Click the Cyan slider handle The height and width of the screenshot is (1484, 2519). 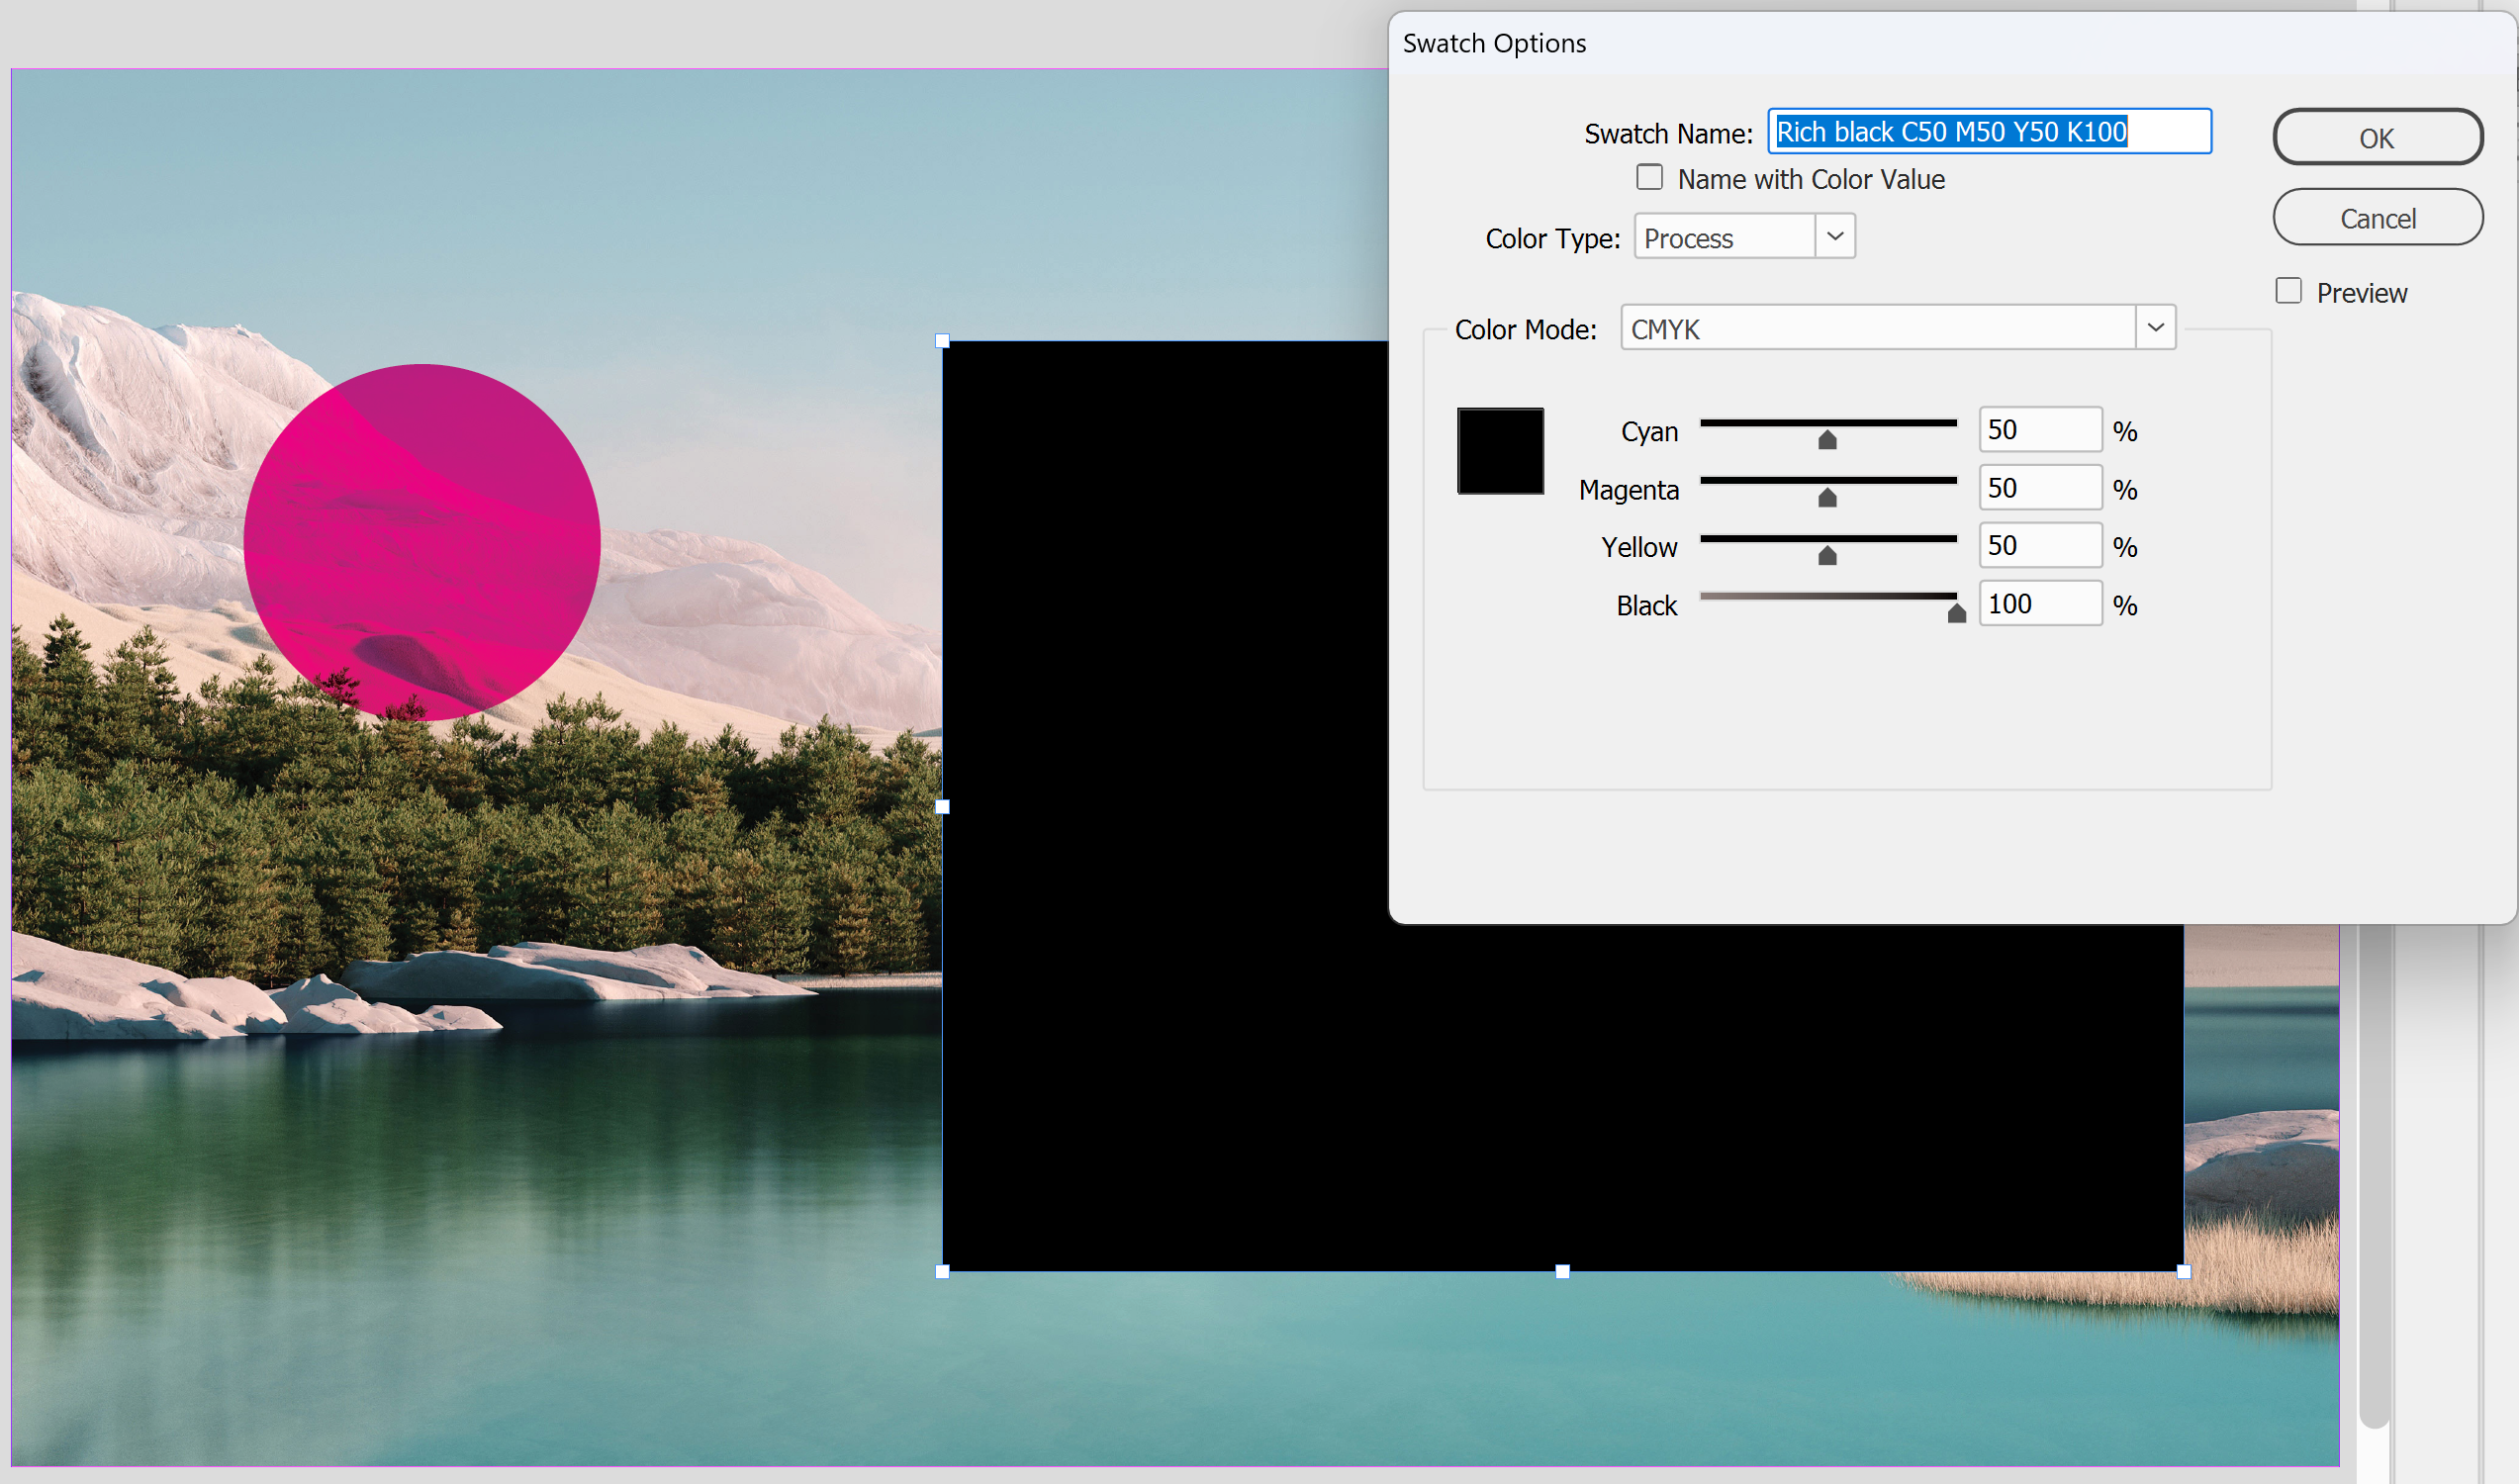pos(1827,440)
